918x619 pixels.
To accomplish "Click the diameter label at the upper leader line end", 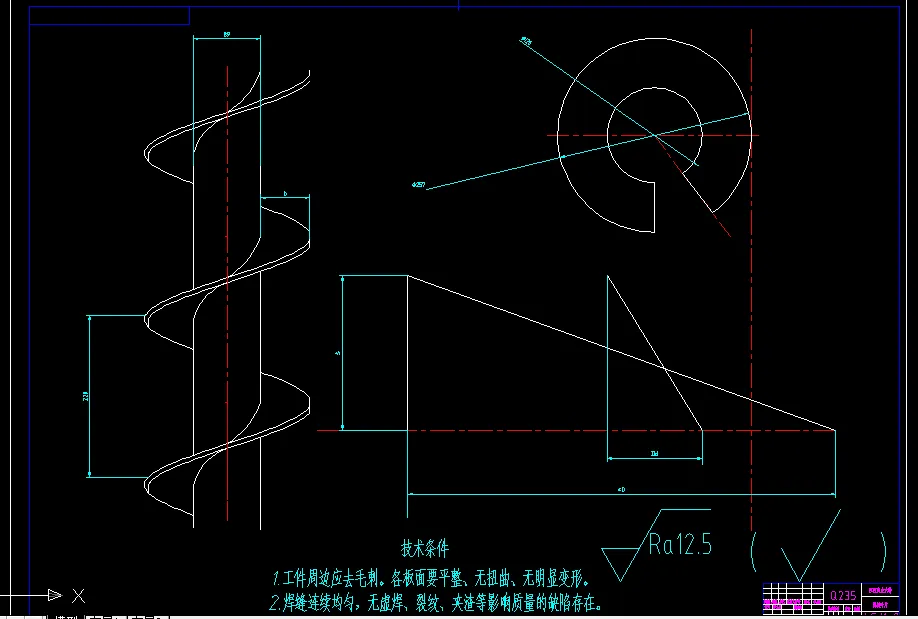I will 526,41.
